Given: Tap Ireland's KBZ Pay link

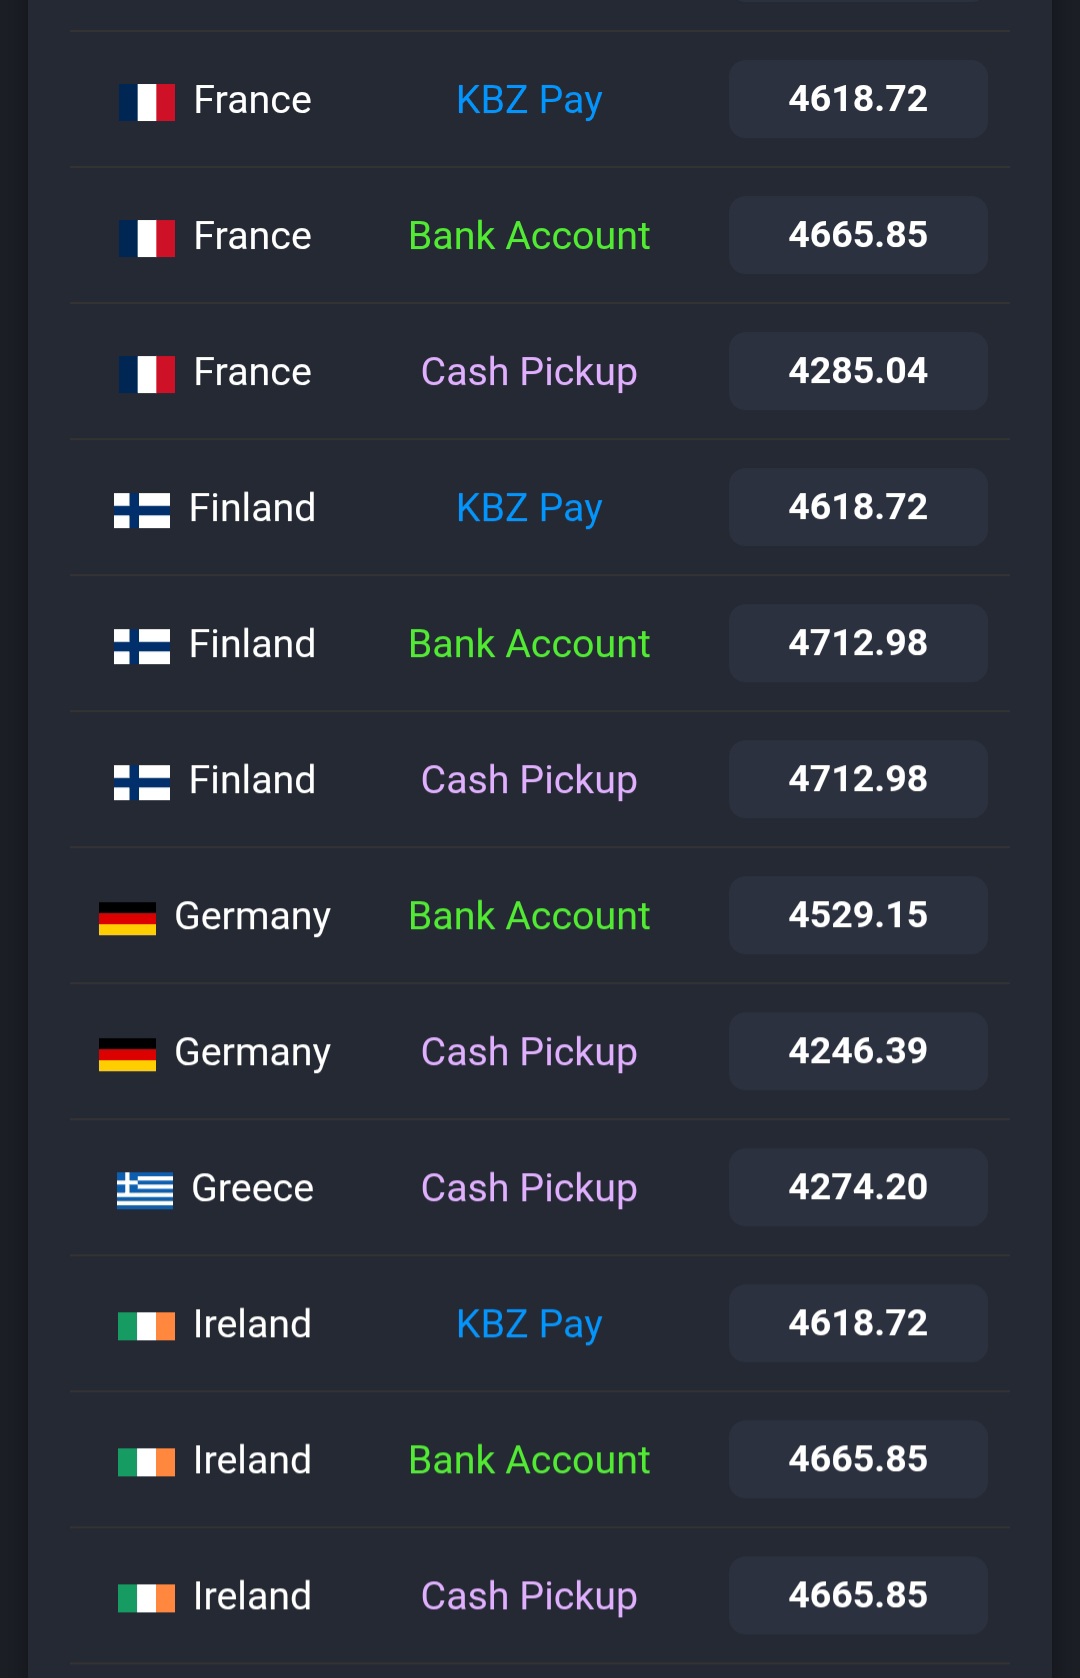Looking at the screenshot, I should point(529,1324).
